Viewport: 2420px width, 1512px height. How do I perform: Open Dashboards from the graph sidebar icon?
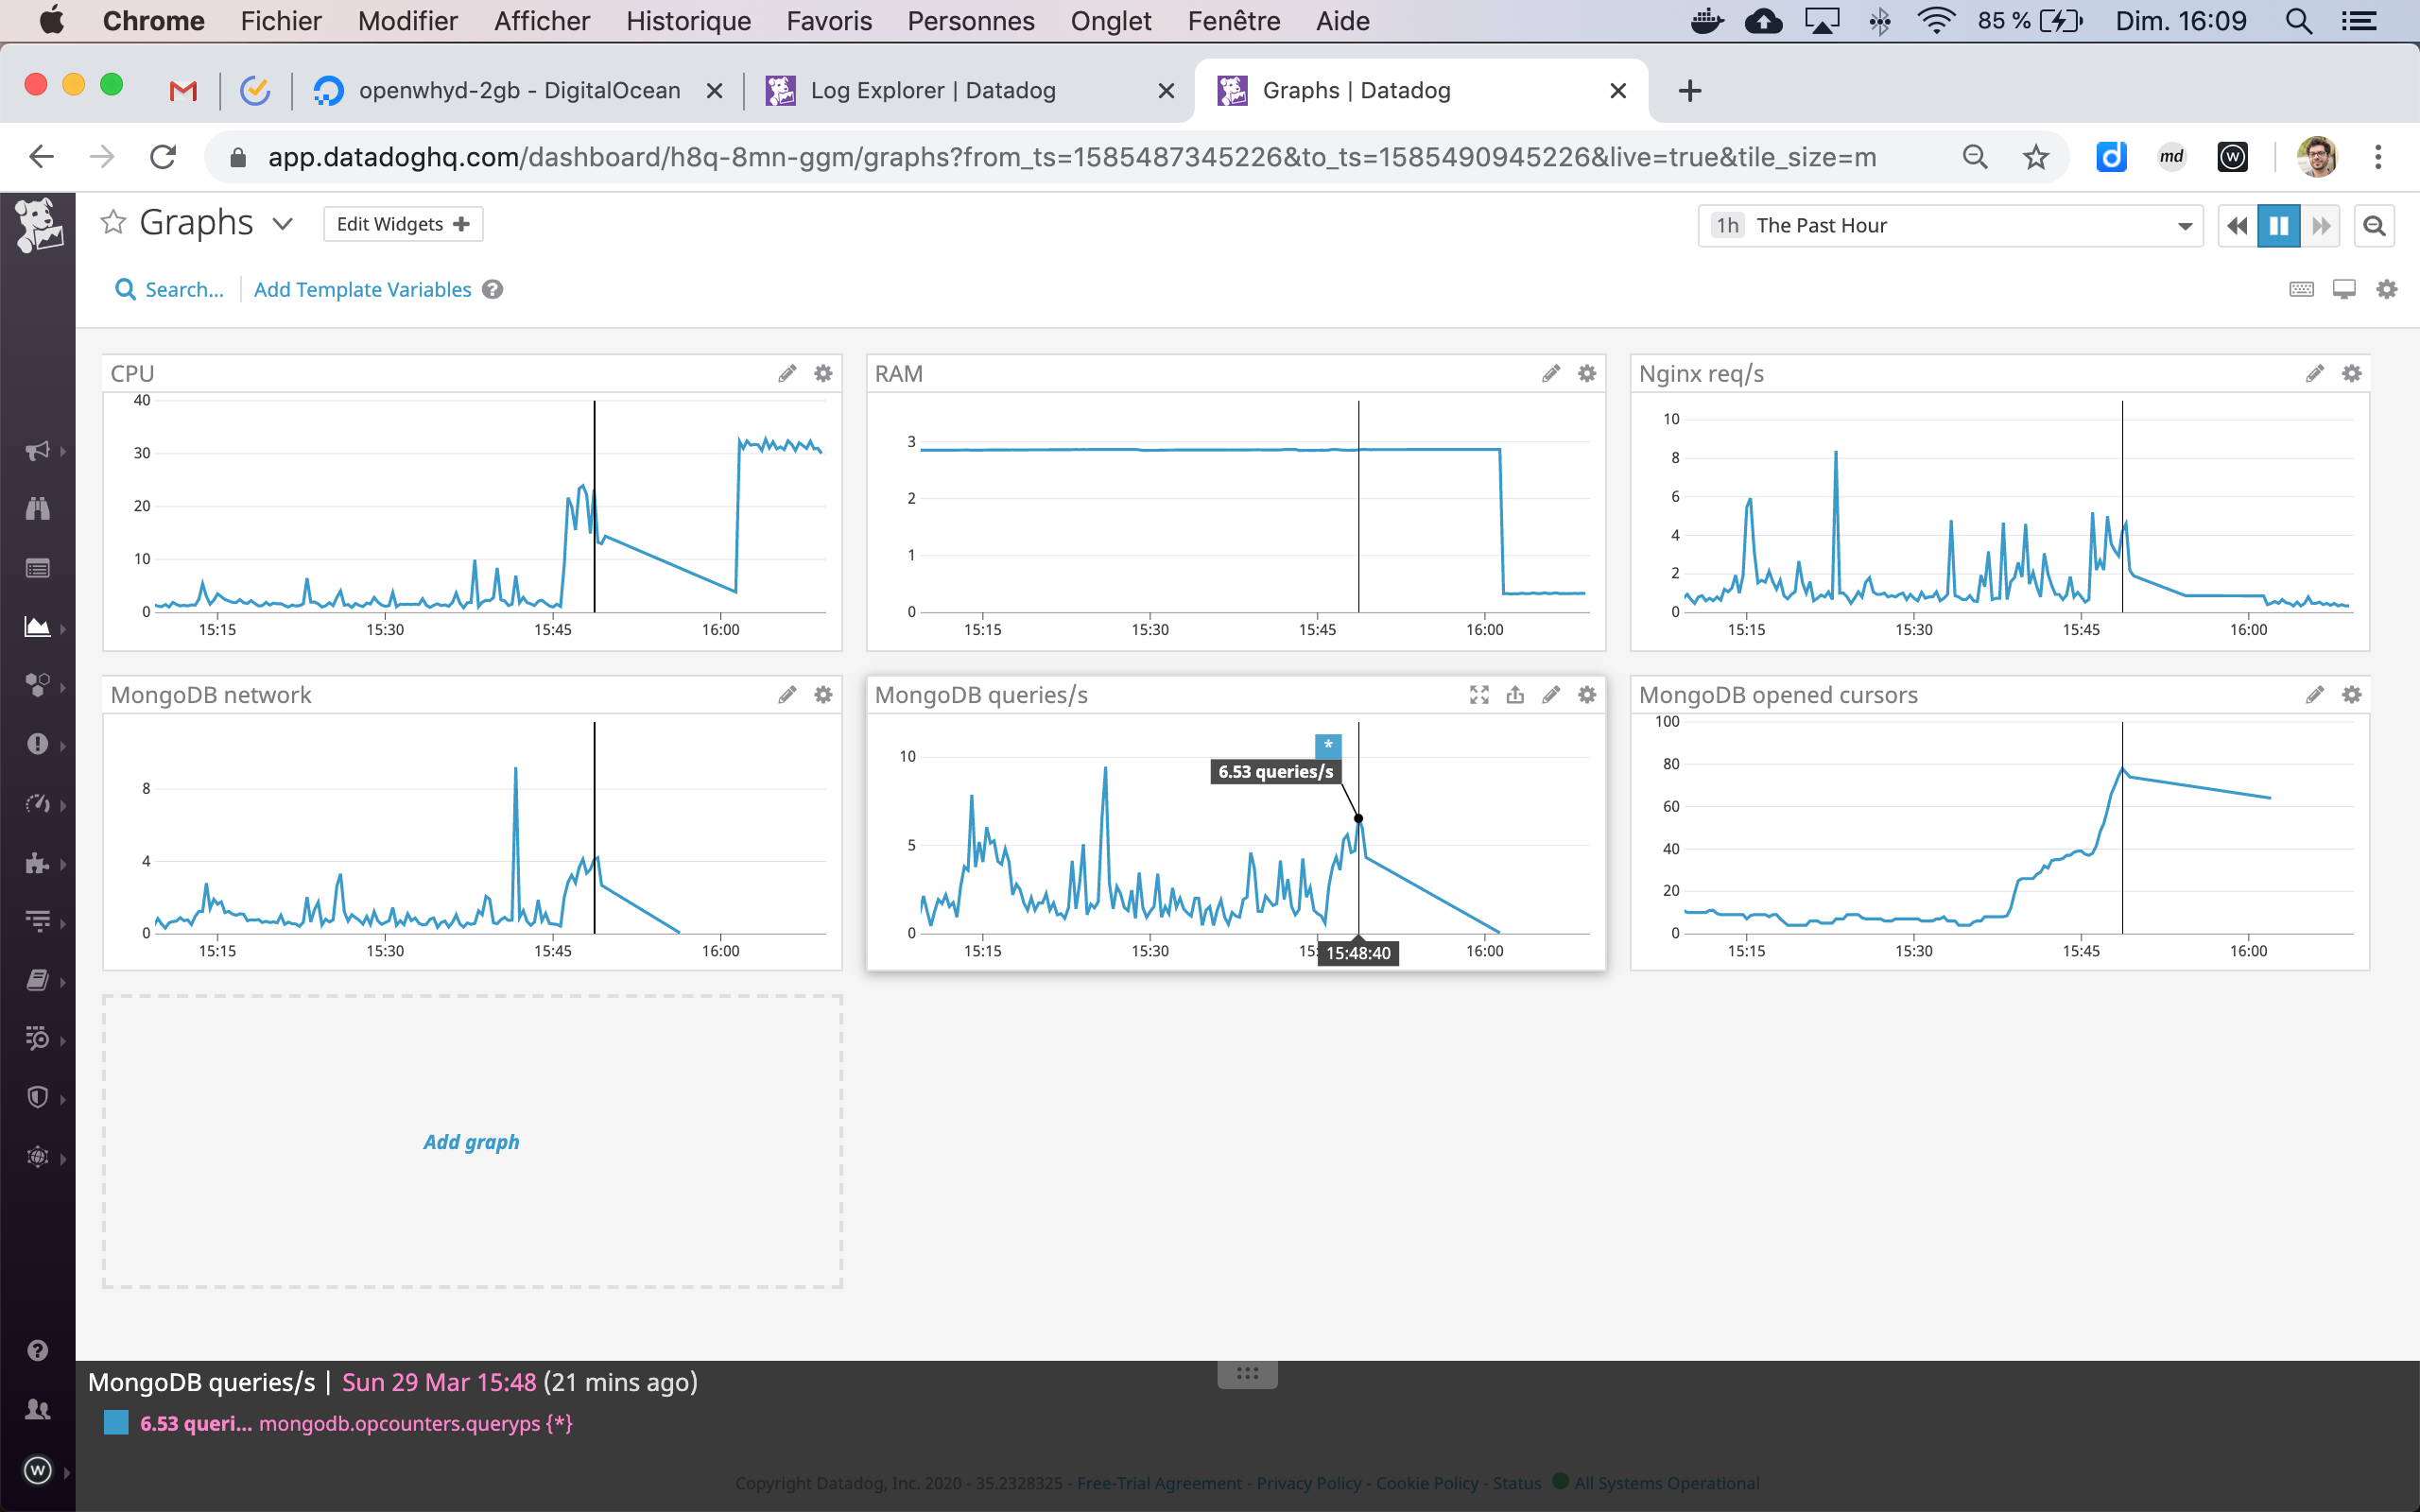pyautogui.click(x=37, y=627)
